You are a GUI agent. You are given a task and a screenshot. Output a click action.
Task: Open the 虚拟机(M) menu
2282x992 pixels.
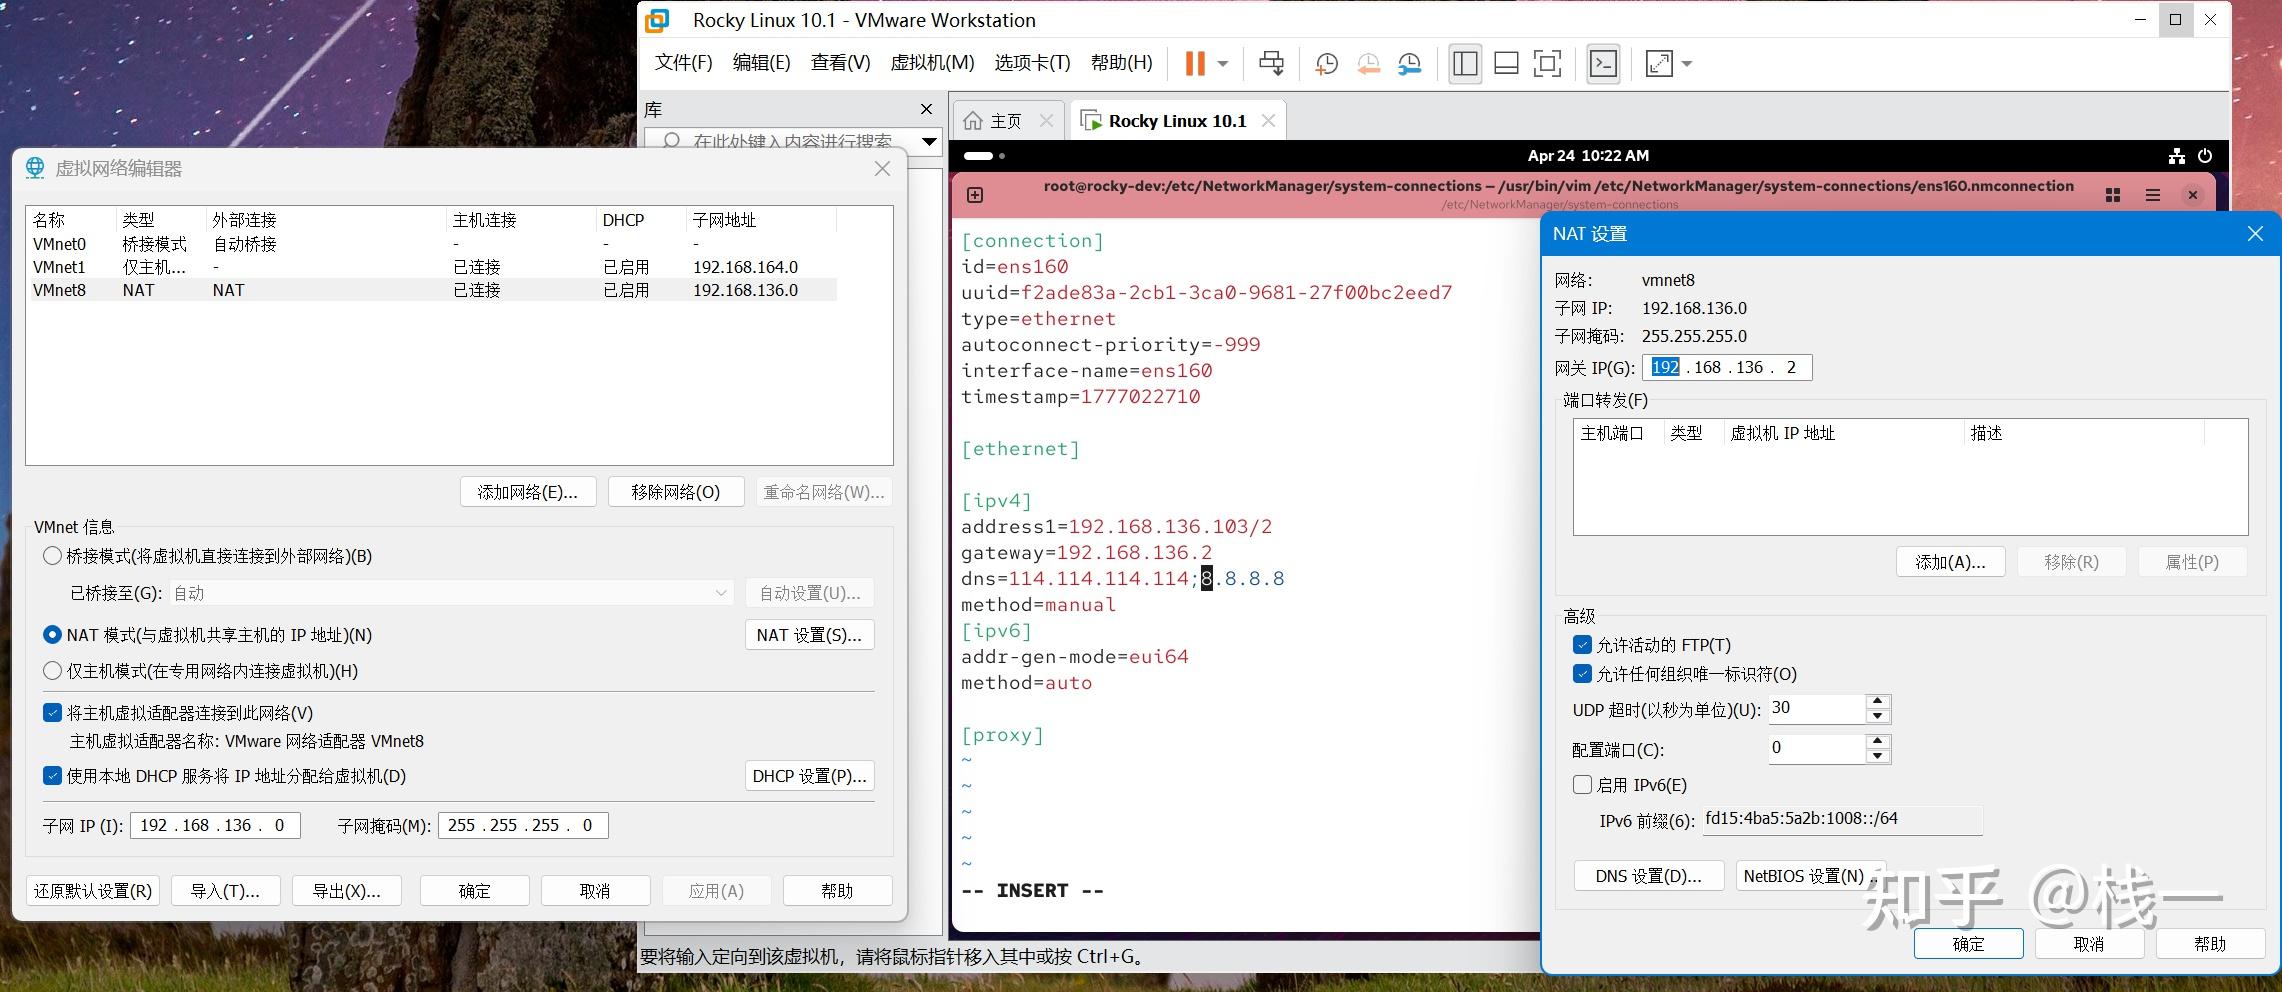pos(932,63)
